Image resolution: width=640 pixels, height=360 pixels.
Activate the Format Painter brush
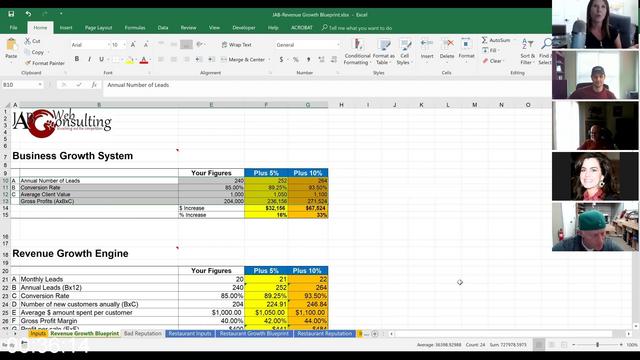[x=28, y=63]
